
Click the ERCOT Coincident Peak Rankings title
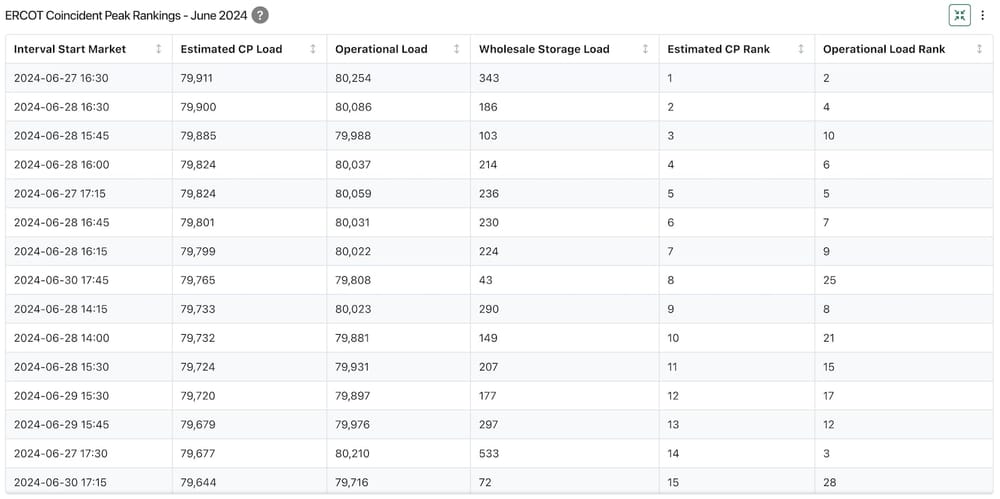[126, 15]
